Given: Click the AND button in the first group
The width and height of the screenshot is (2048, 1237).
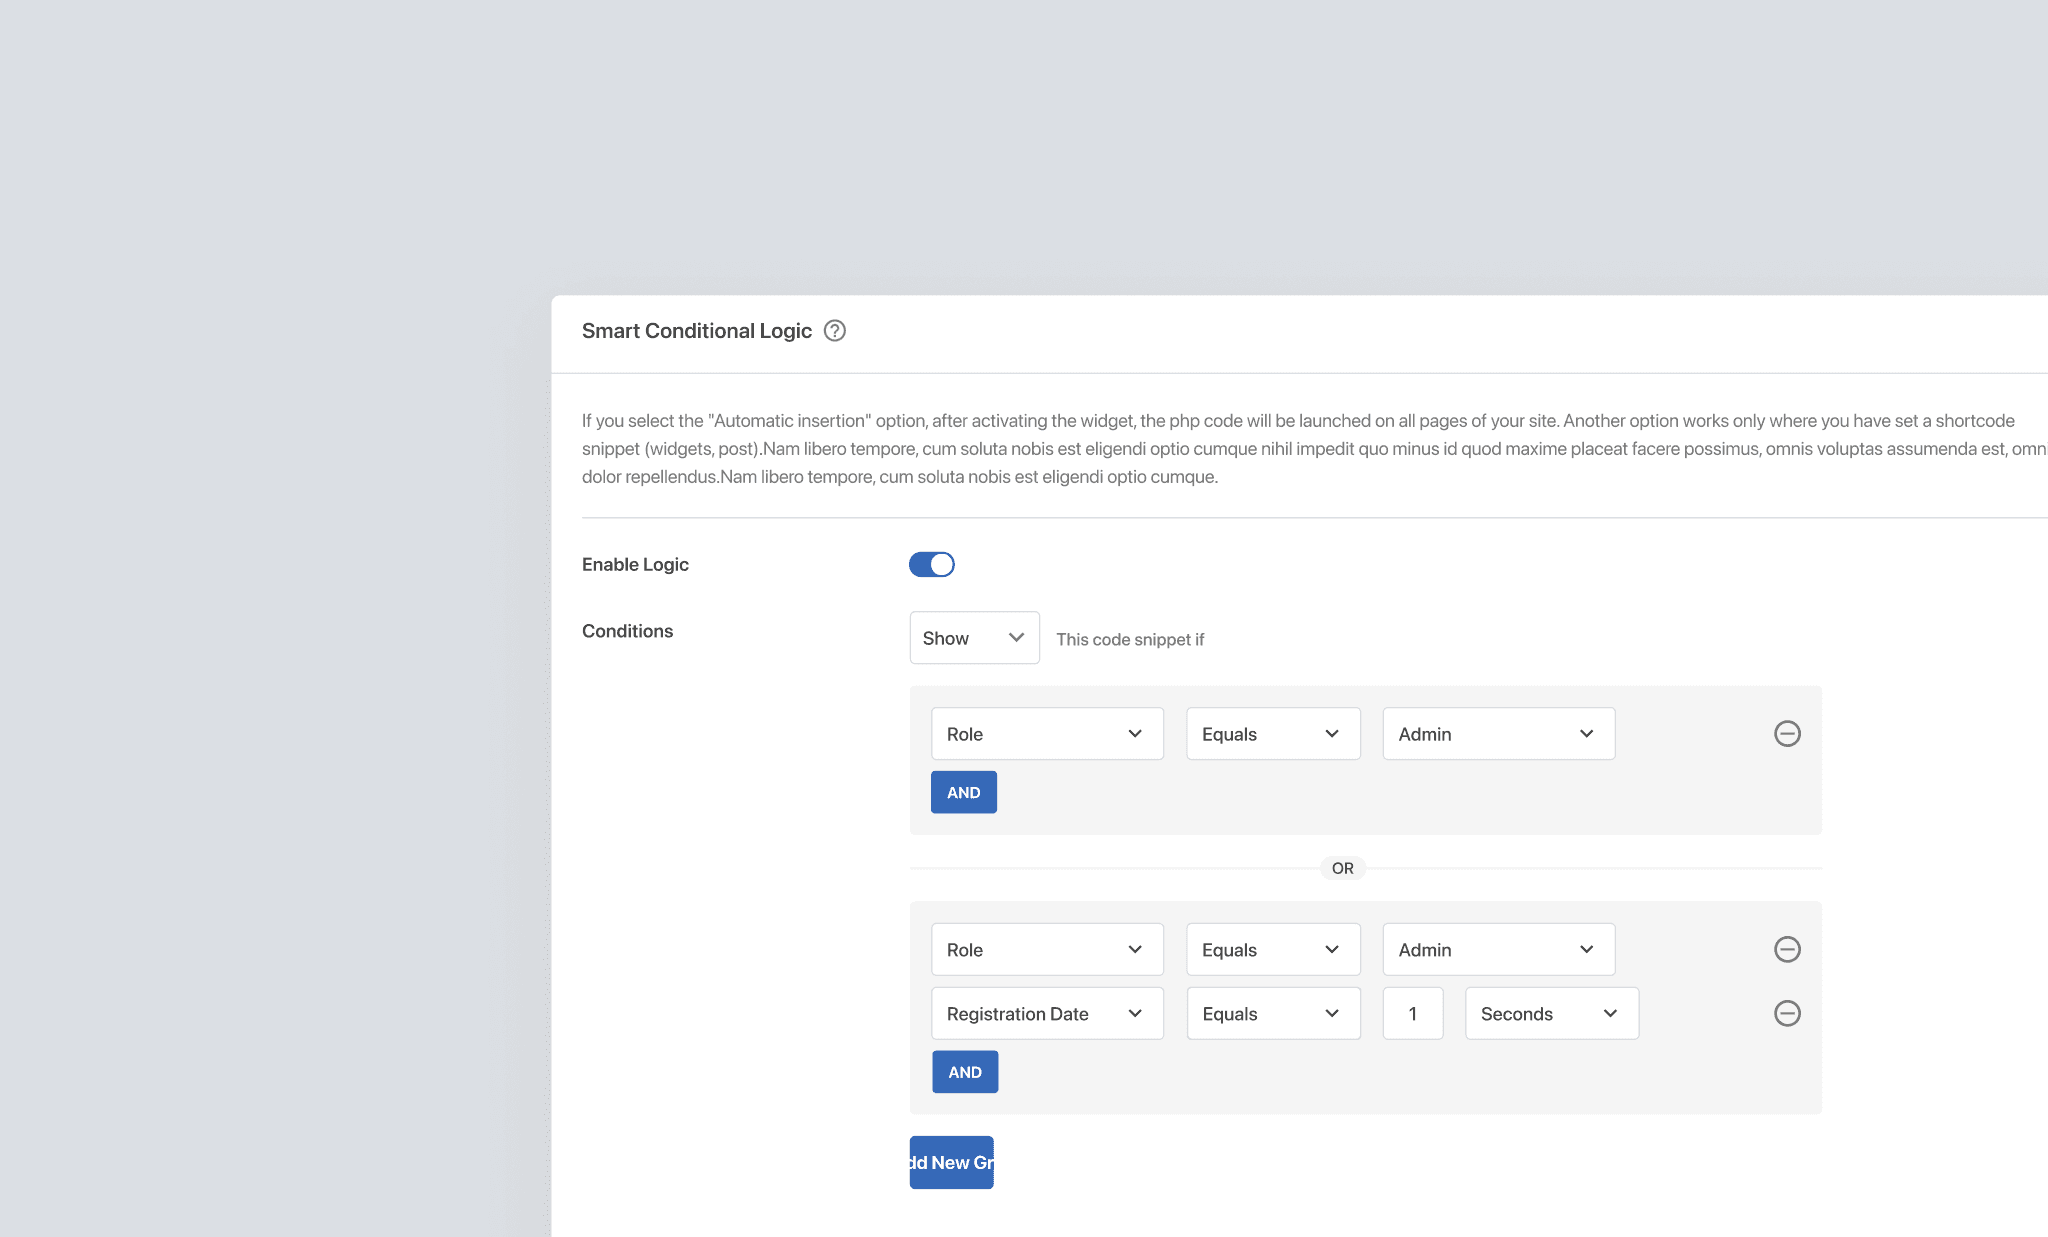Looking at the screenshot, I should (963, 792).
